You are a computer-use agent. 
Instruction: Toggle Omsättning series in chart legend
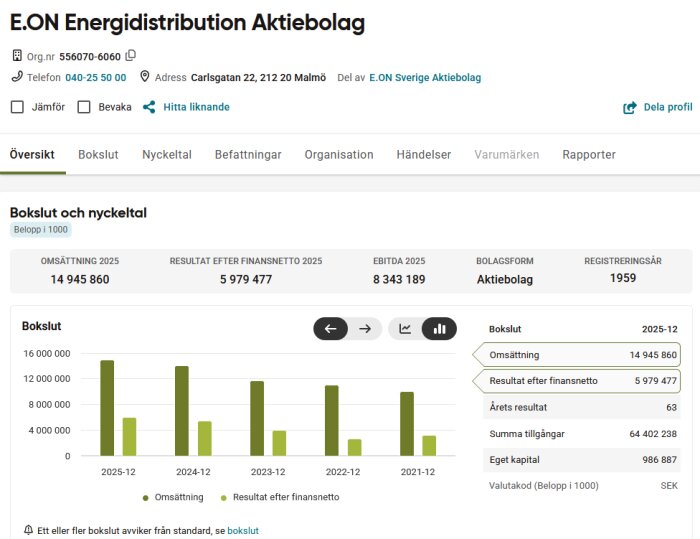tap(173, 497)
